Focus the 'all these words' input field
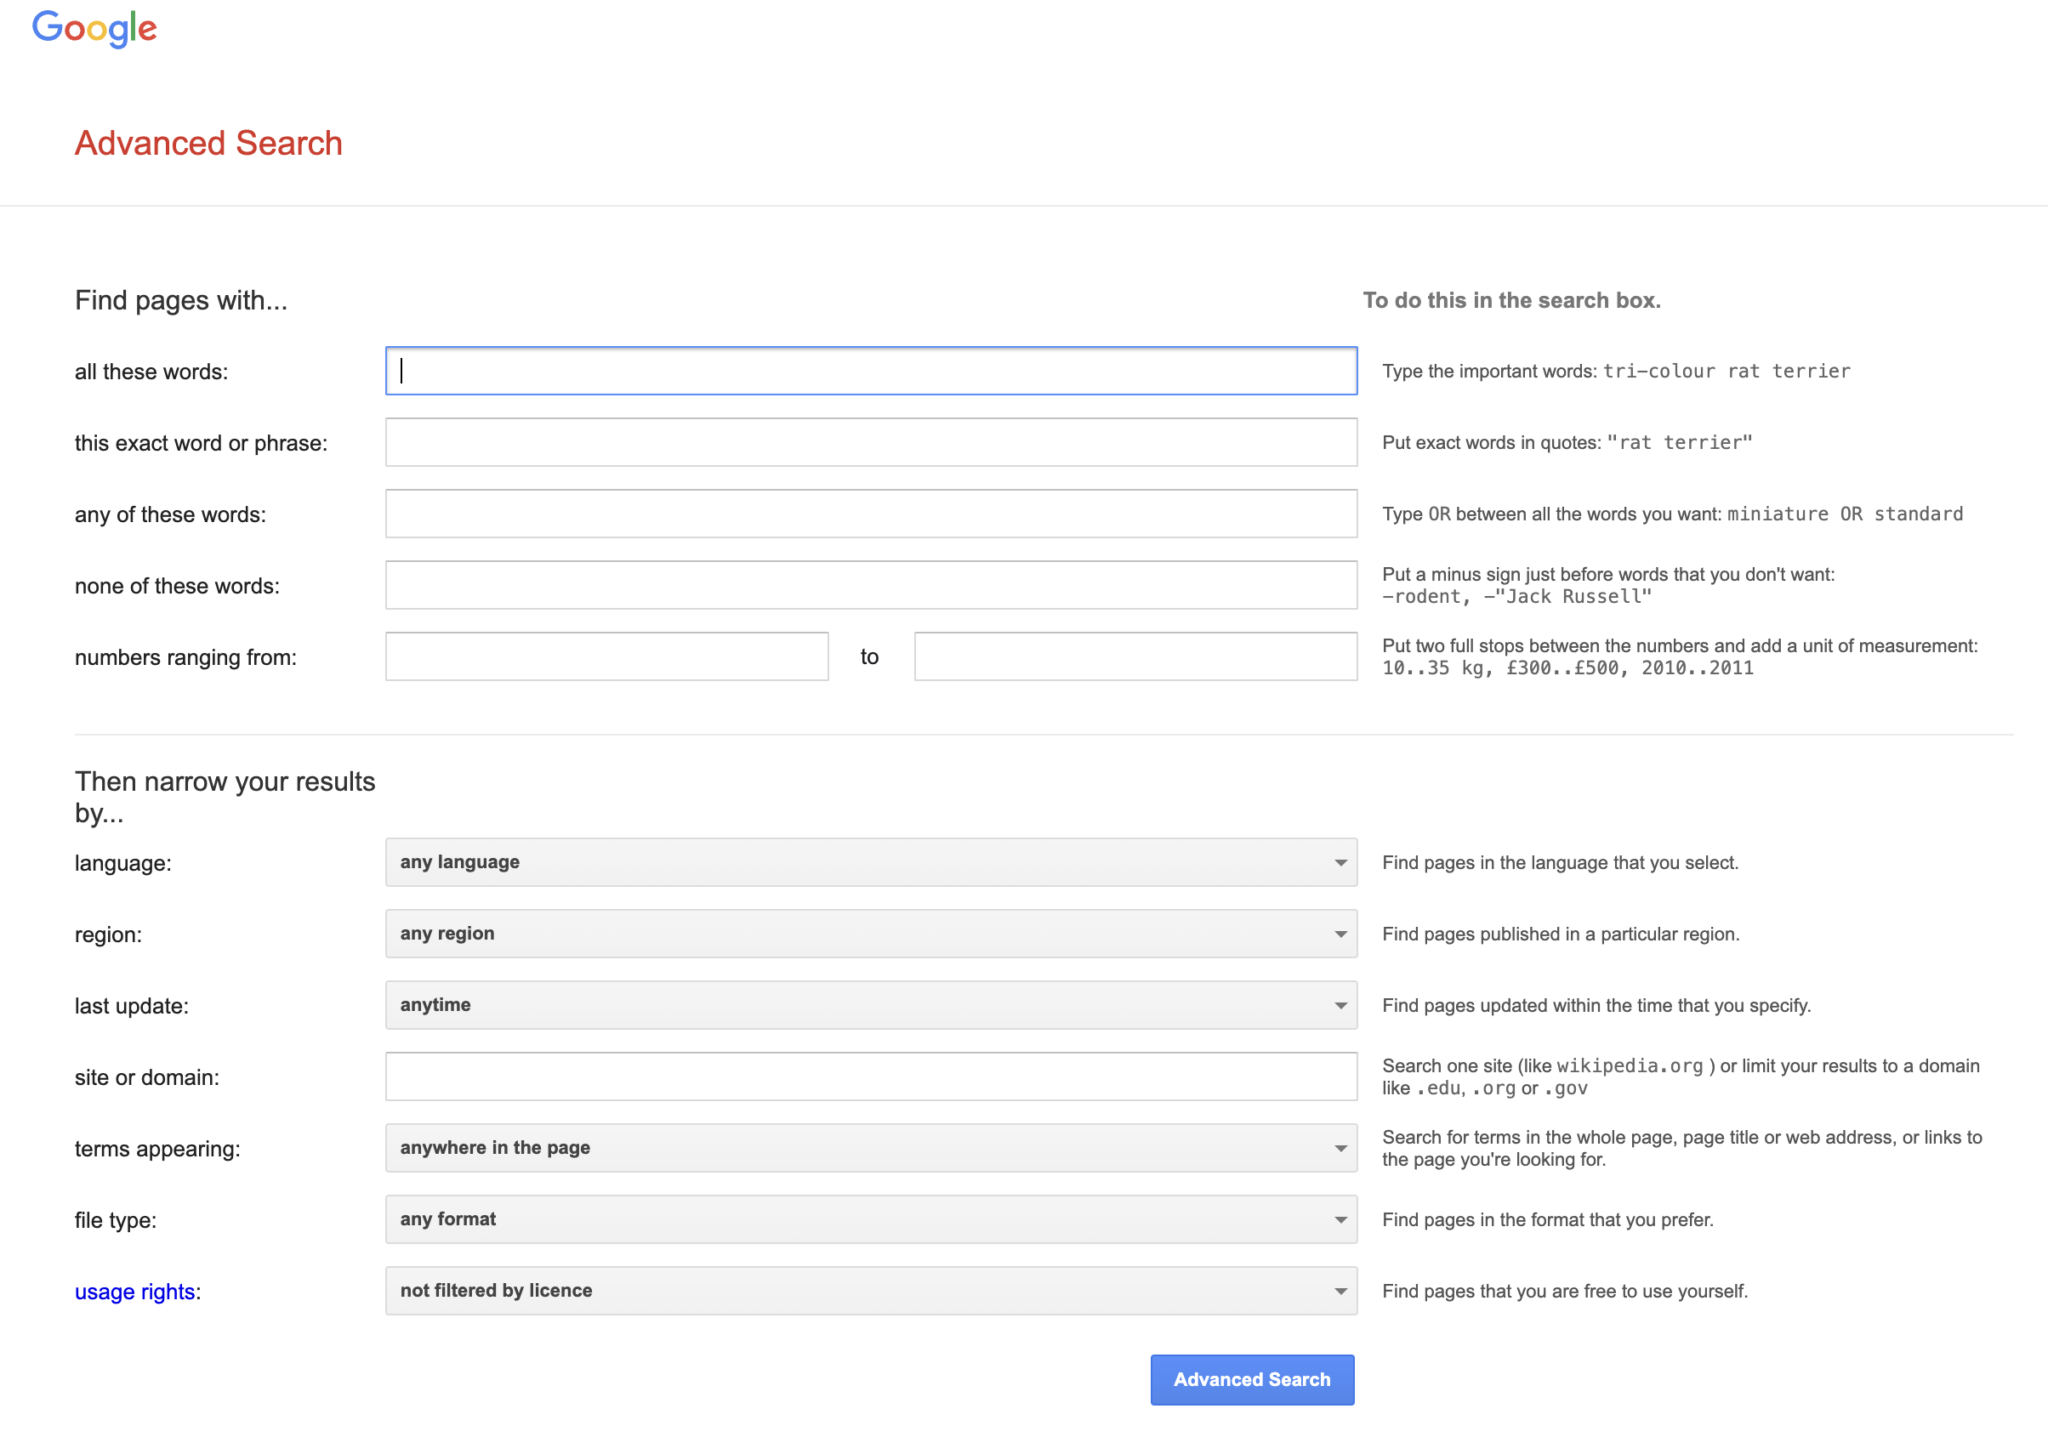Viewport: 2048px width, 1437px height. click(x=871, y=371)
